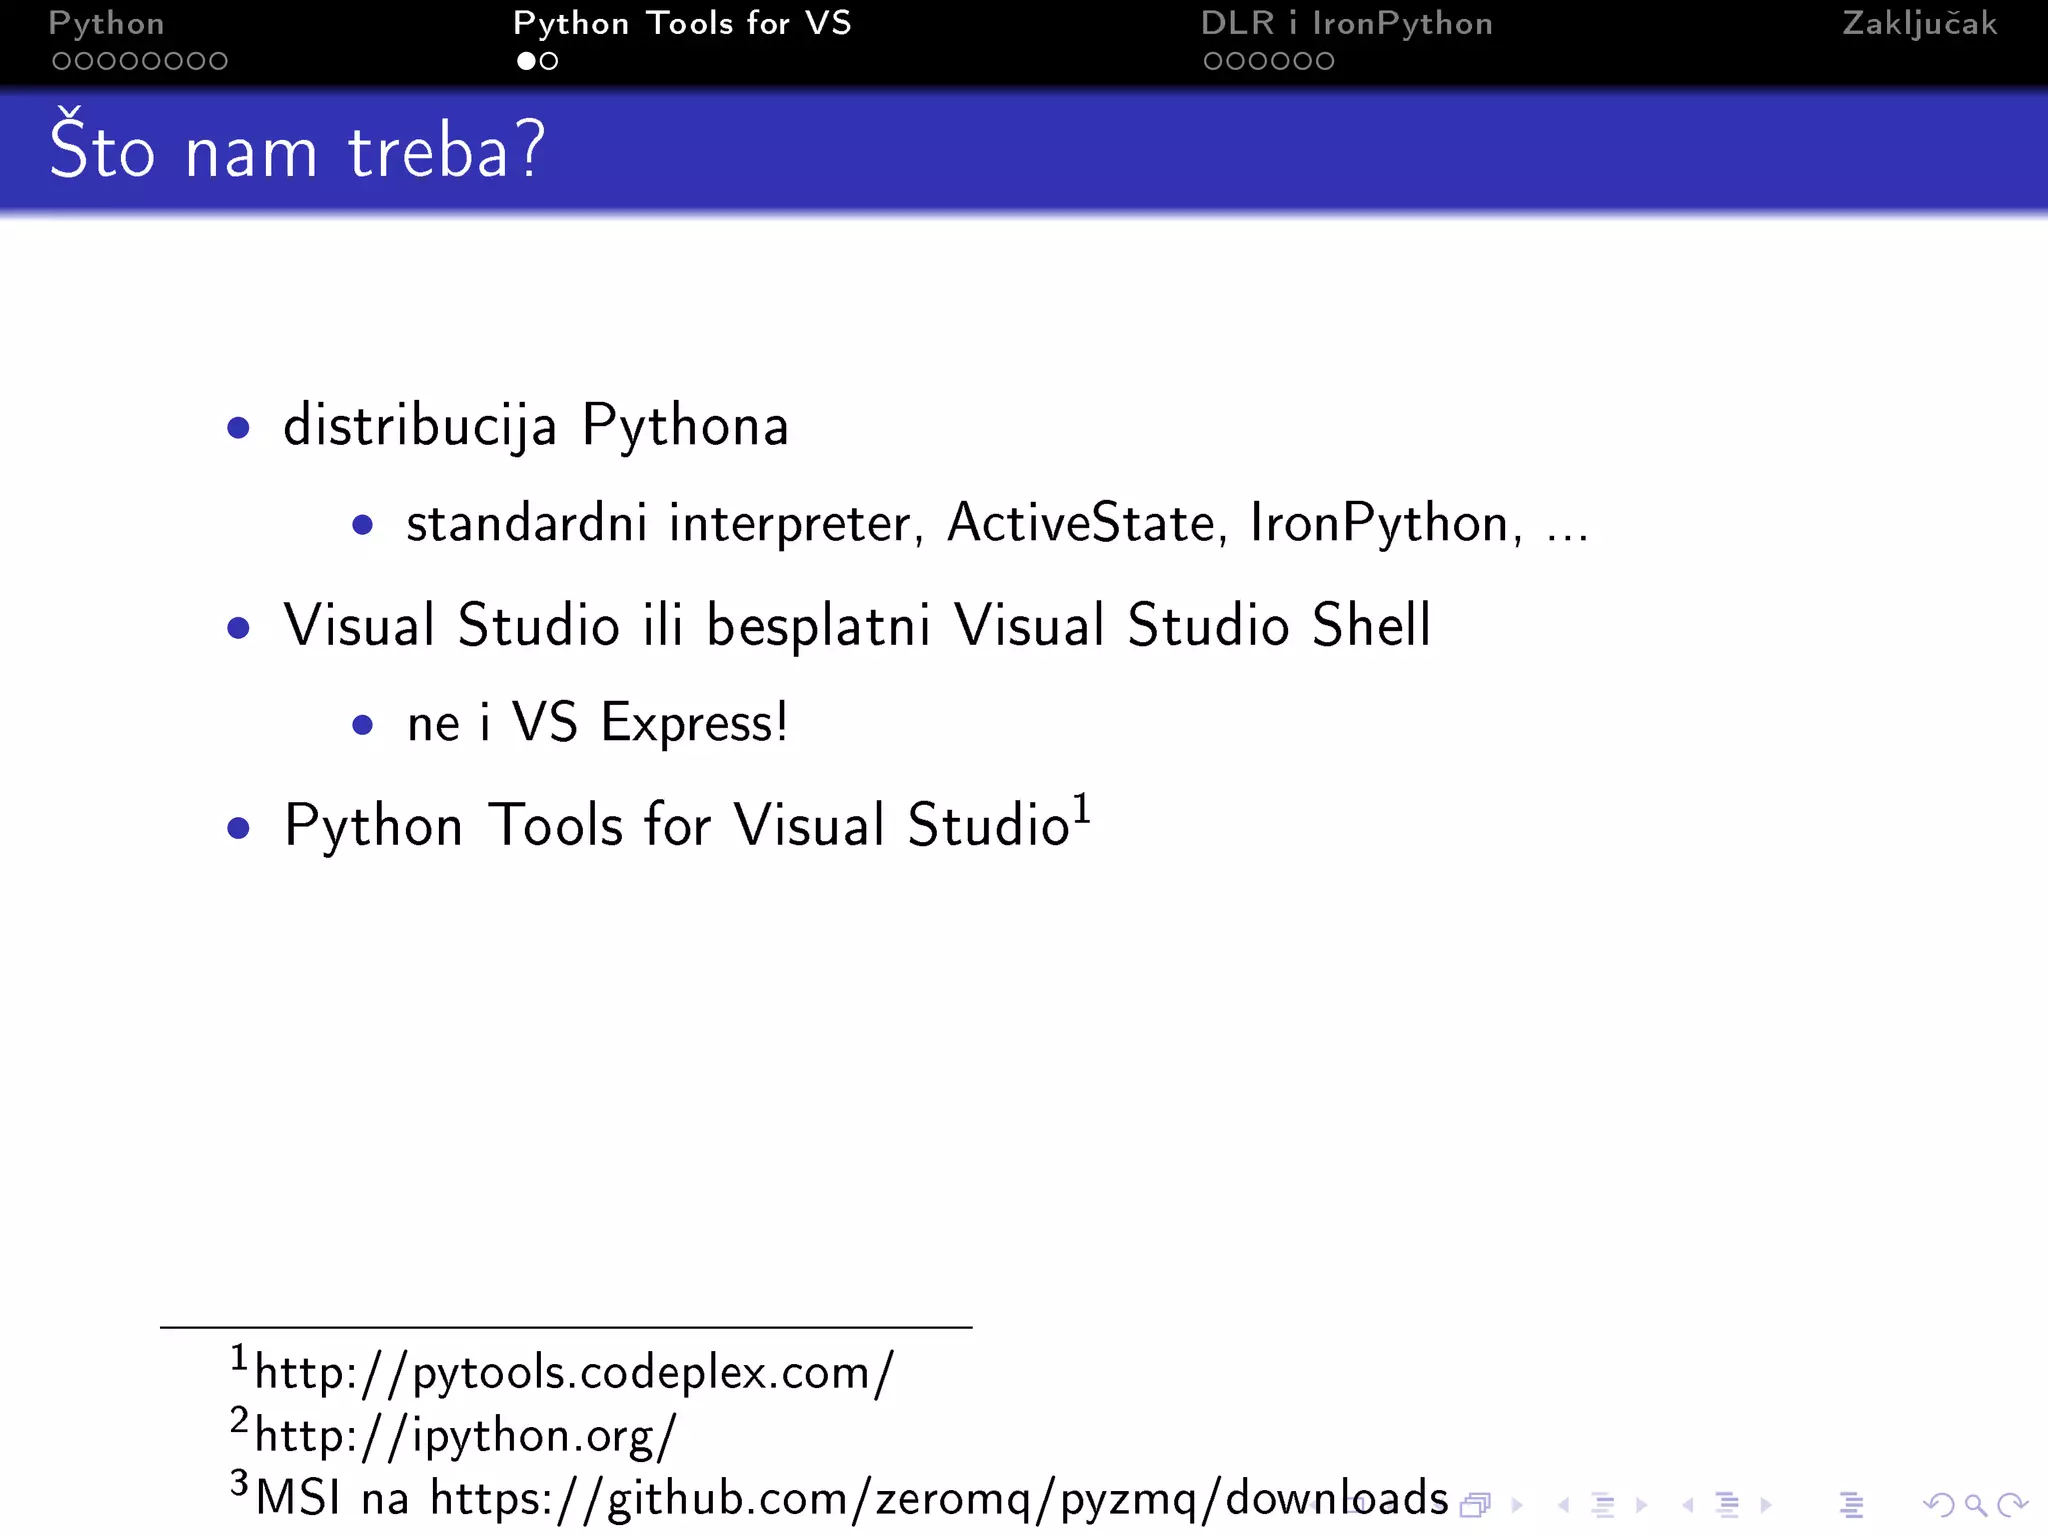Click the section navigation icon

tap(1727, 1504)
